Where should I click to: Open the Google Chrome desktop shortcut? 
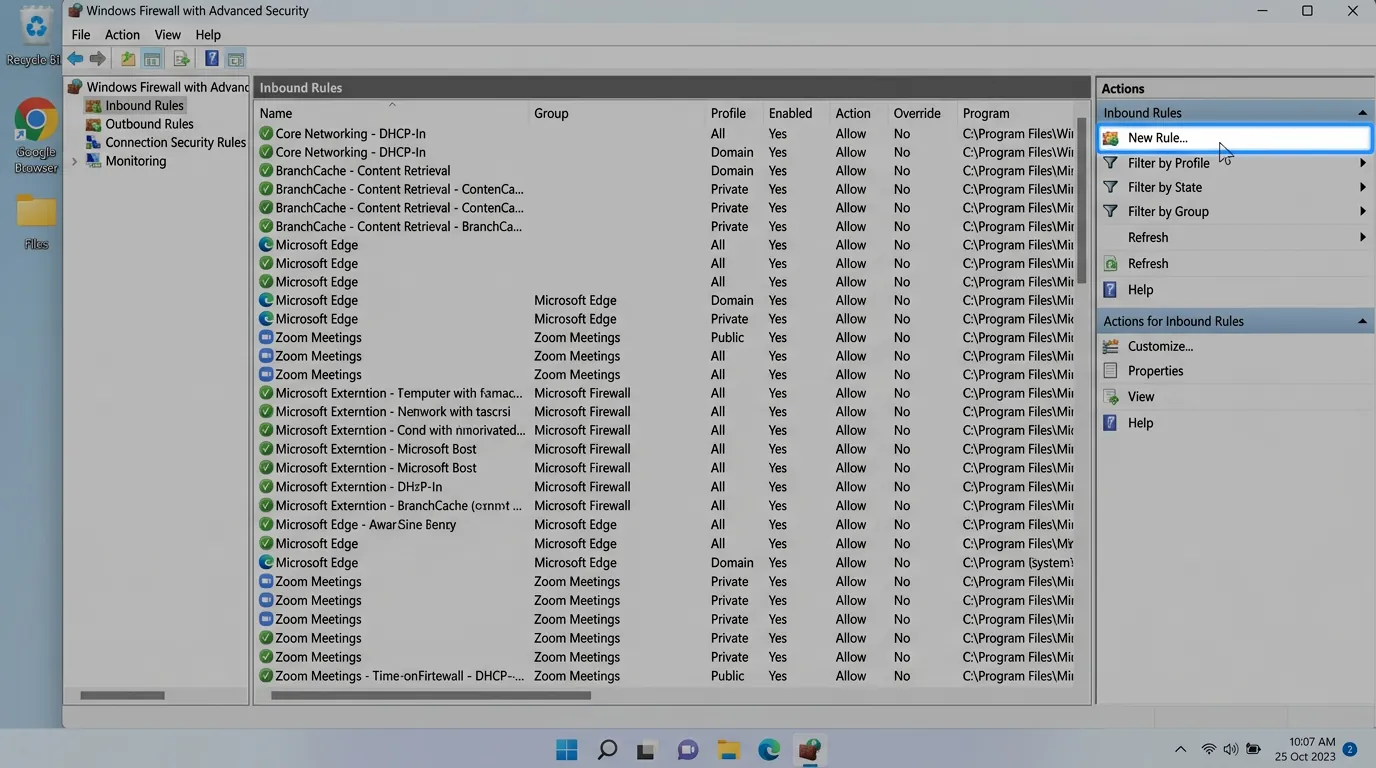tap(36, 136)
